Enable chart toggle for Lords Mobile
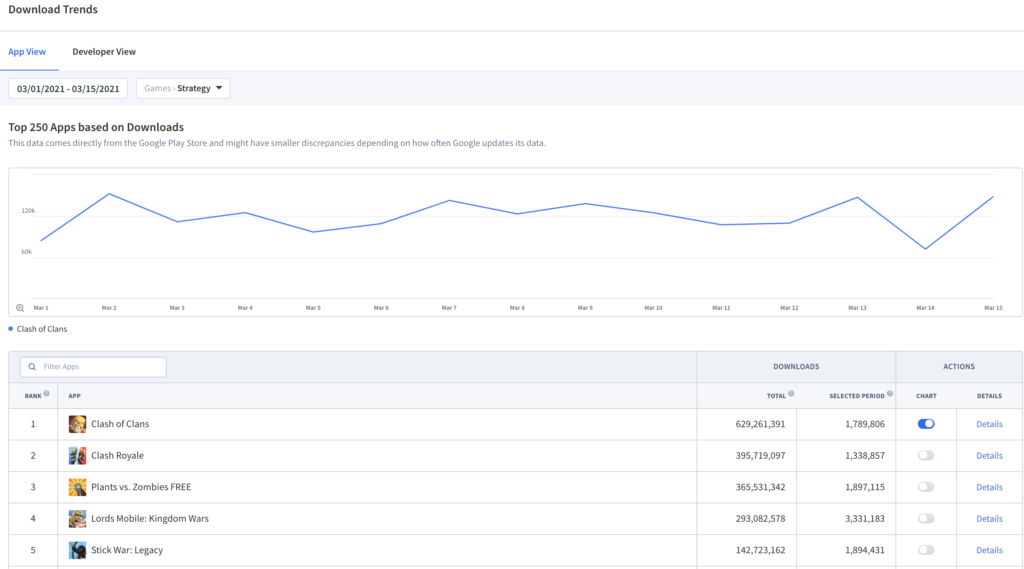Viewport: 1024px width, 569px height. point(925,519)
